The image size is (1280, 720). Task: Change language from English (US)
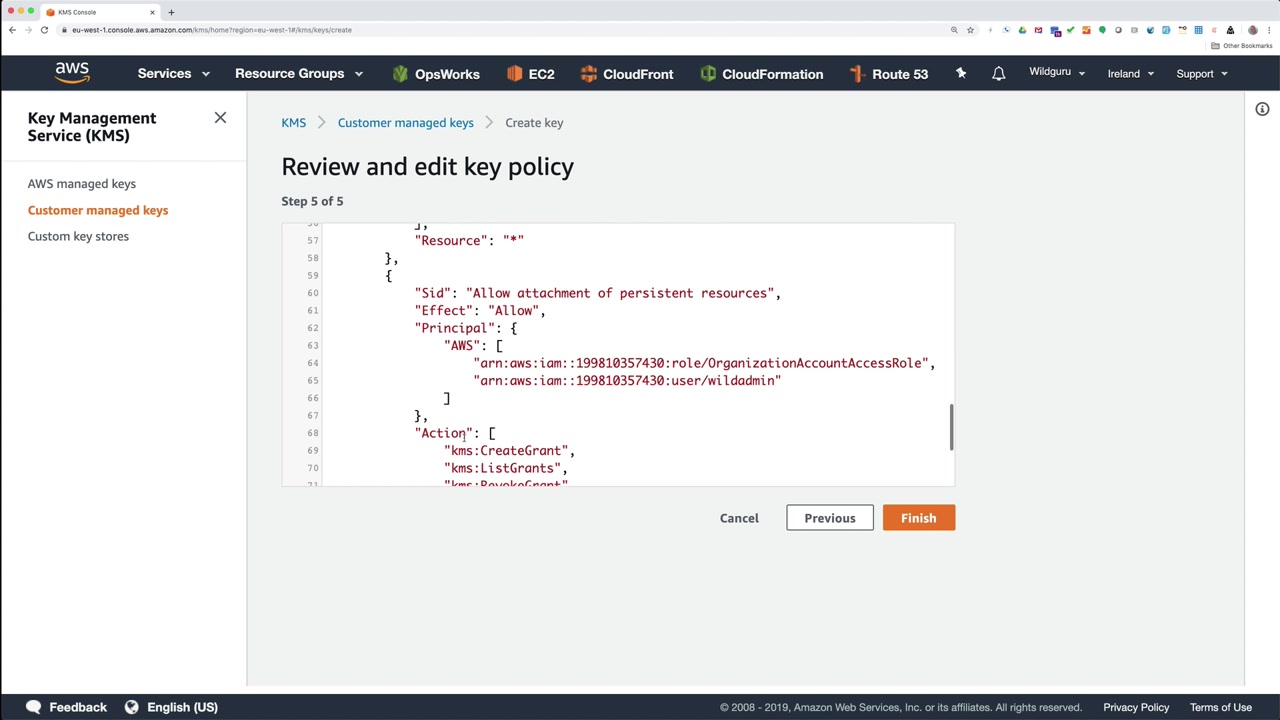point(182,707)
